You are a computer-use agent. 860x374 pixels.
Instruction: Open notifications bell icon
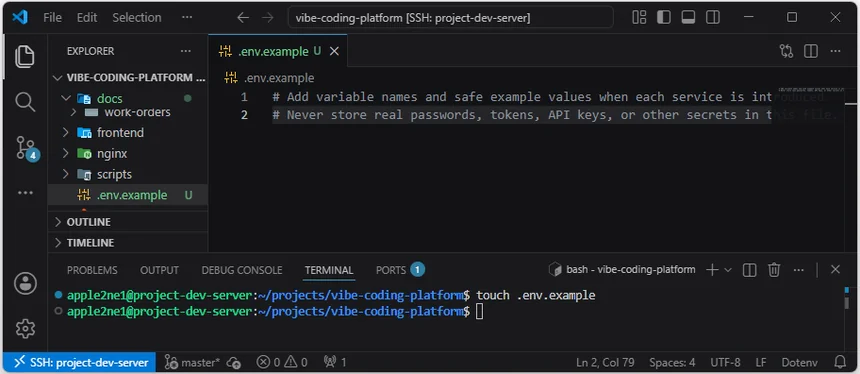840,362
